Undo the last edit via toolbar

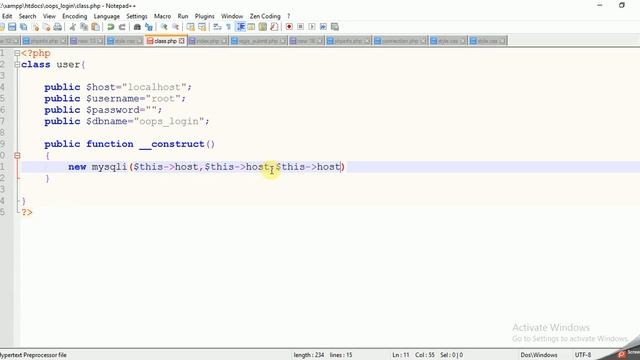(x=111, y=27)
